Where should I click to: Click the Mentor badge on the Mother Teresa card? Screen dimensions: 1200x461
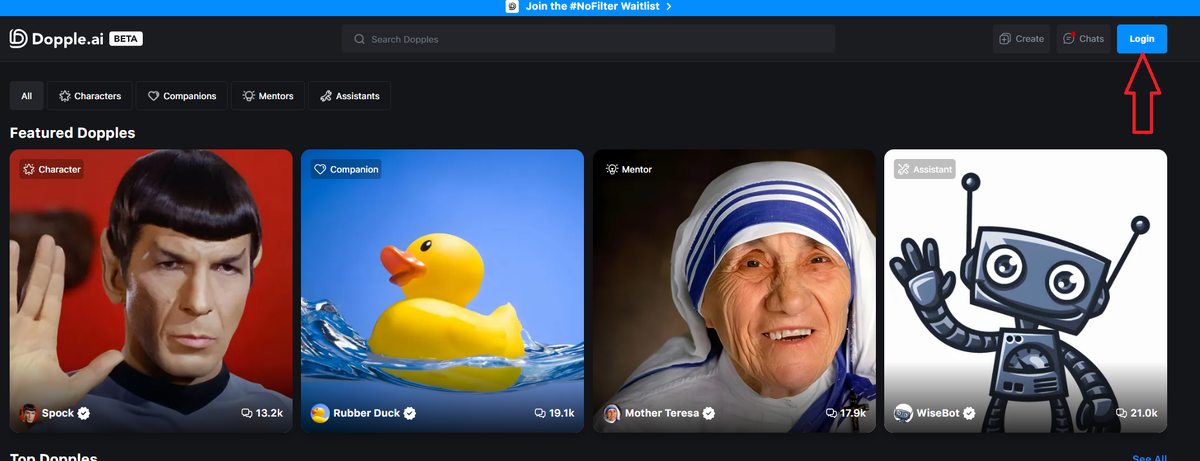click(630, 169)
